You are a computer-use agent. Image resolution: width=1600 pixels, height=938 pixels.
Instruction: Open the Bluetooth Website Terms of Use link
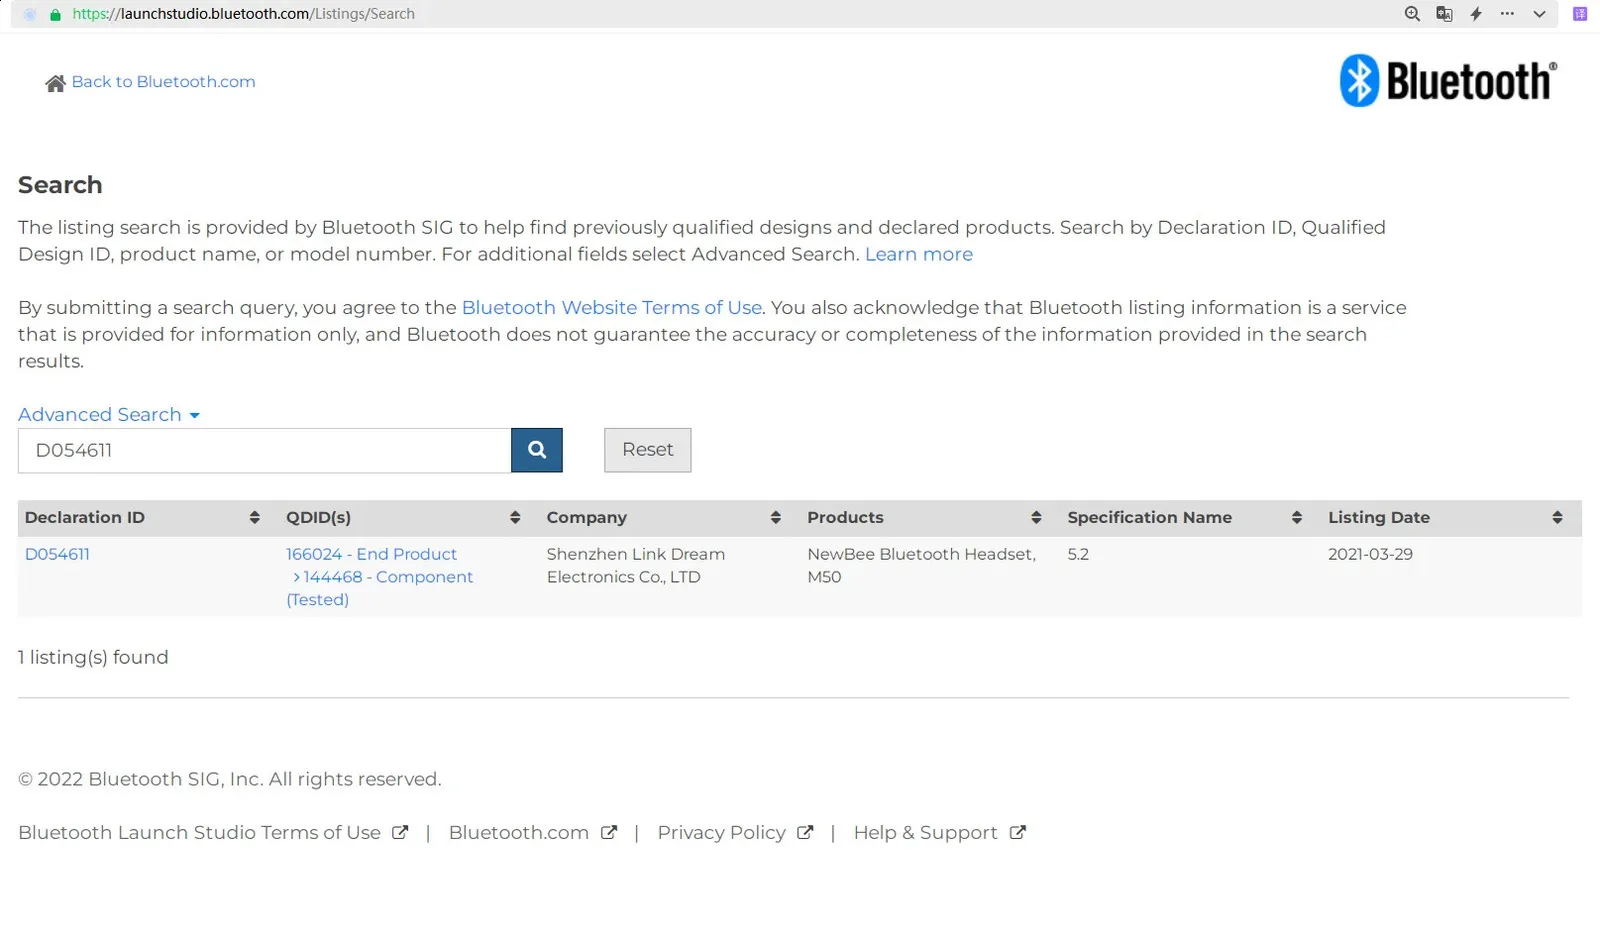click(611, 308)
